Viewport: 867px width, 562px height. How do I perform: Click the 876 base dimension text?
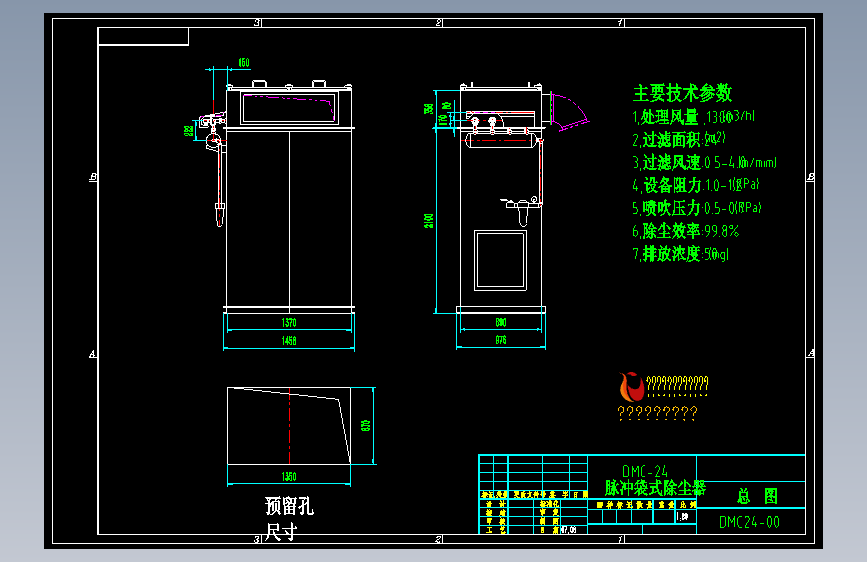501,340
